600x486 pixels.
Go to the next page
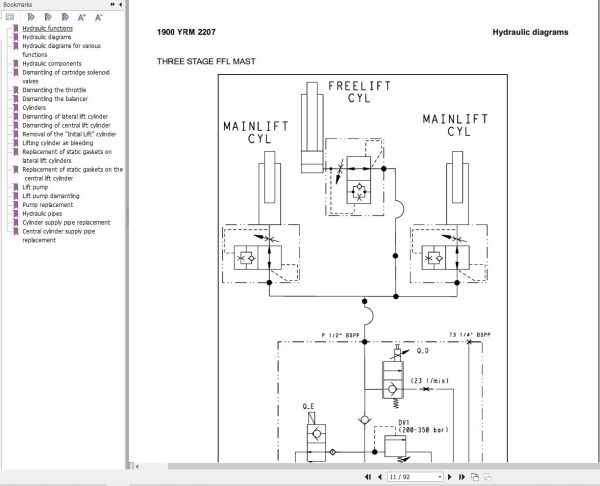tap(450, 477)
